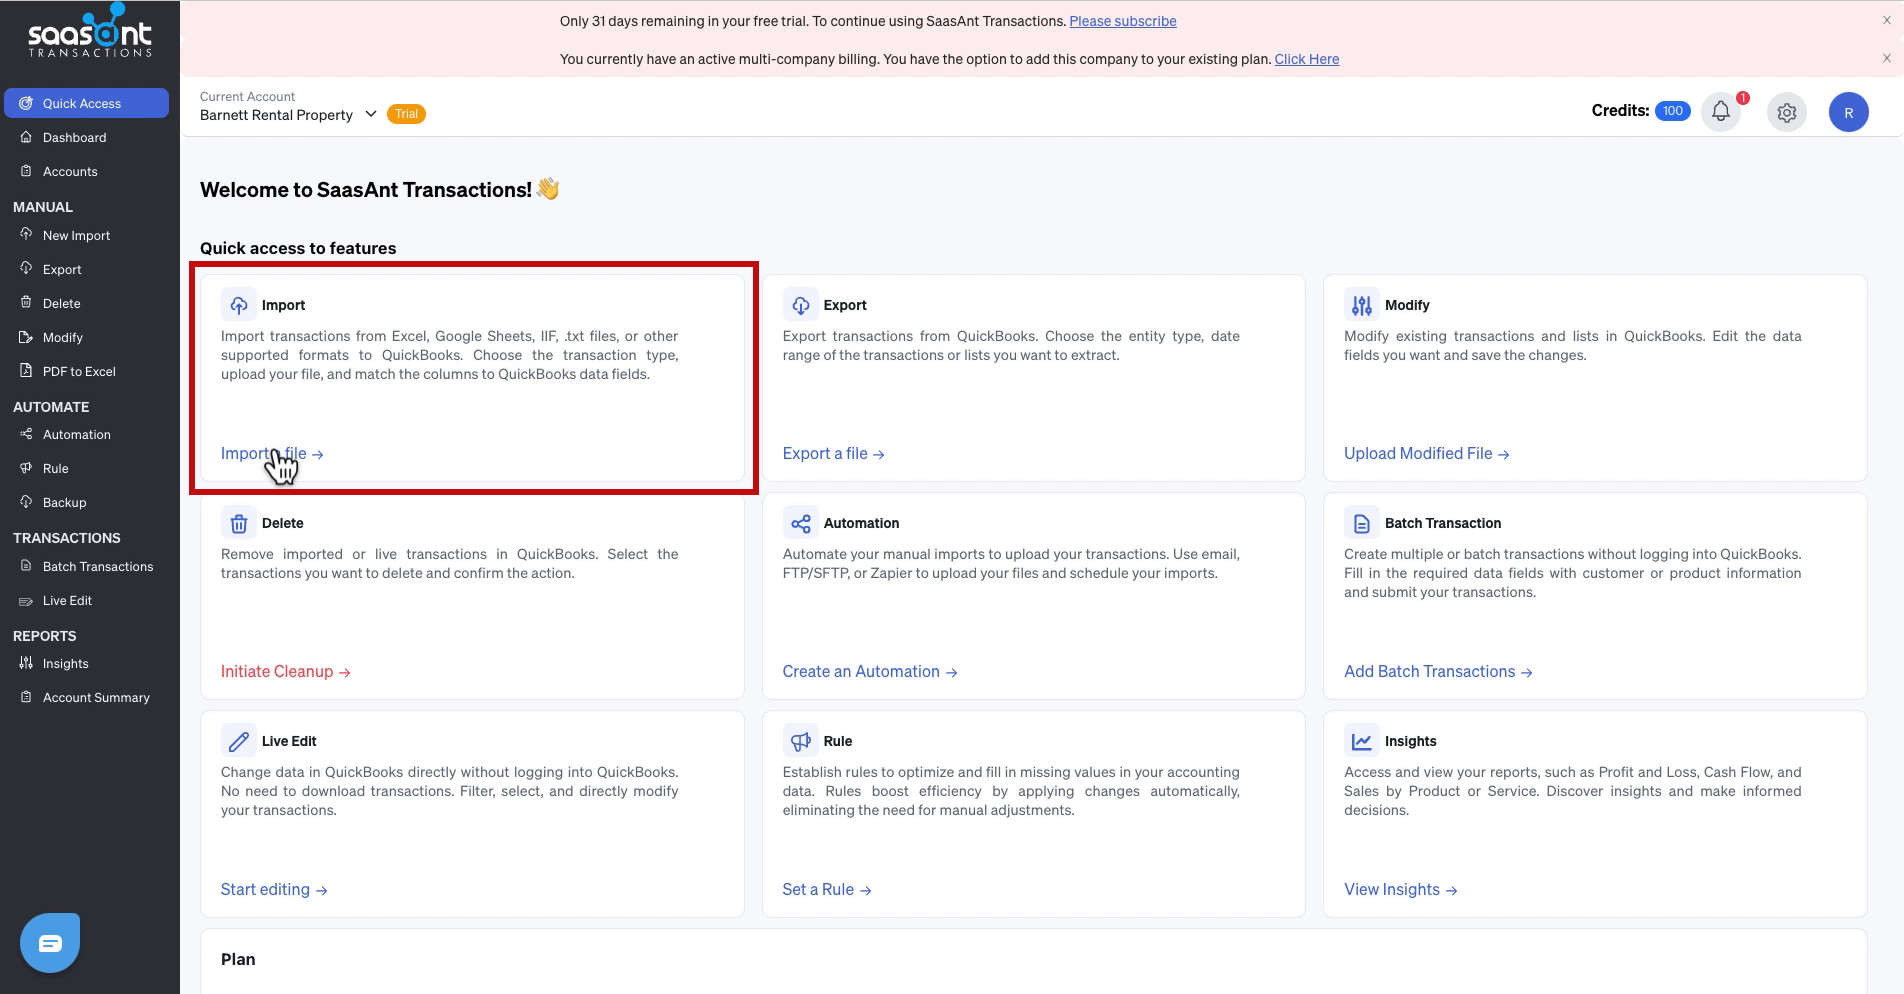Image resolution: width=1904 pixels, height=994 pixels.
Task: Open the chat support bubble icon
Action: (50, 942)
